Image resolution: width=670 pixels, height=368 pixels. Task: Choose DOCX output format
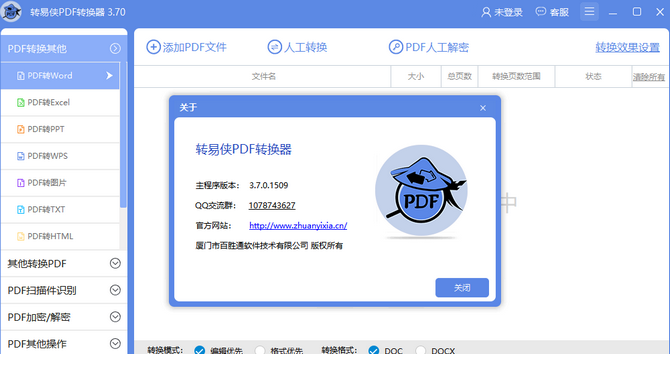[x=420, y=350]
